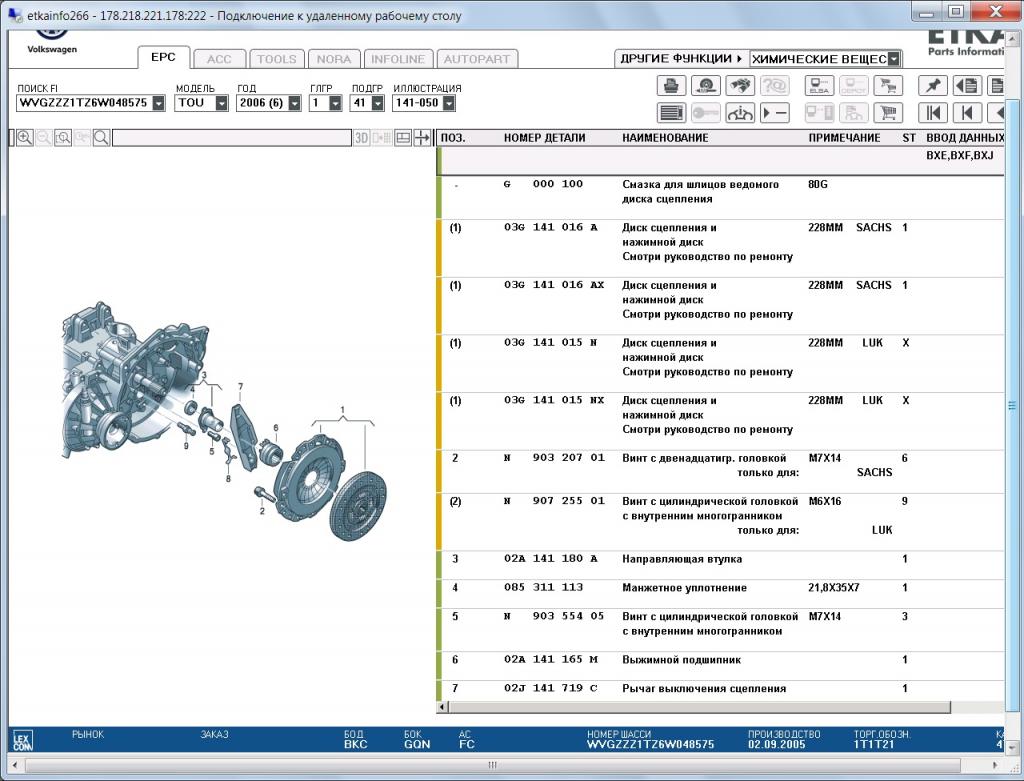Select part number 03G 141 016 A
The height and width of the screenshot is (781, 1024).
[x=551, y=227]
